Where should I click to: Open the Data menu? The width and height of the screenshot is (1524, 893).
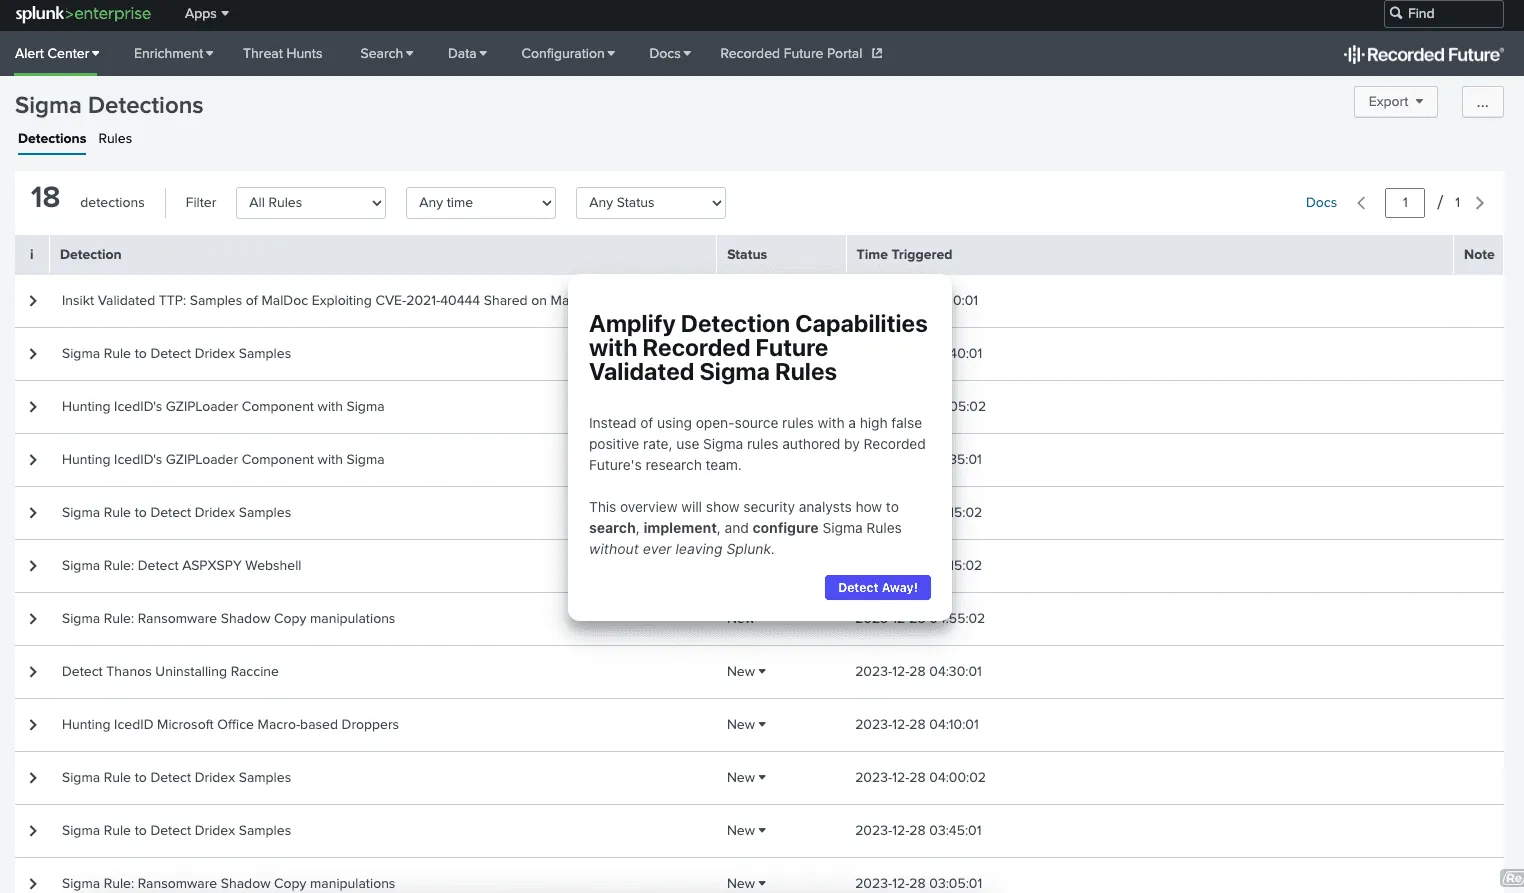(467, 54)
